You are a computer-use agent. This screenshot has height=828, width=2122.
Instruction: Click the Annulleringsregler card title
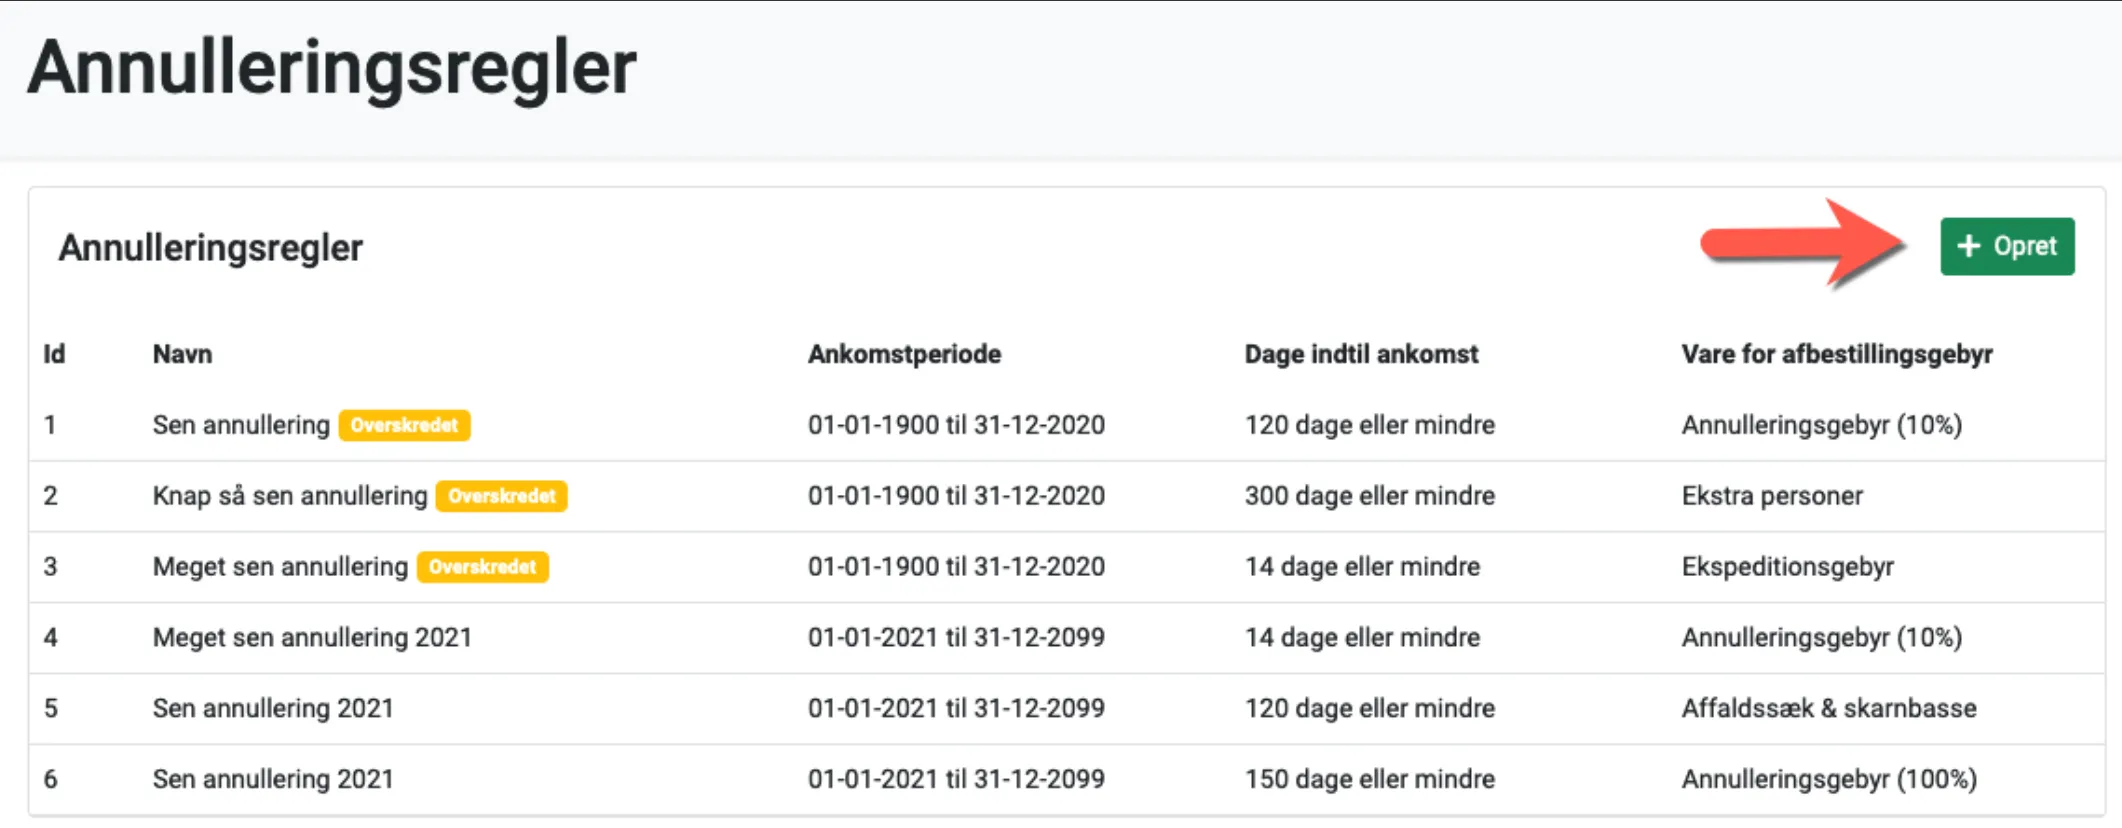210,248
